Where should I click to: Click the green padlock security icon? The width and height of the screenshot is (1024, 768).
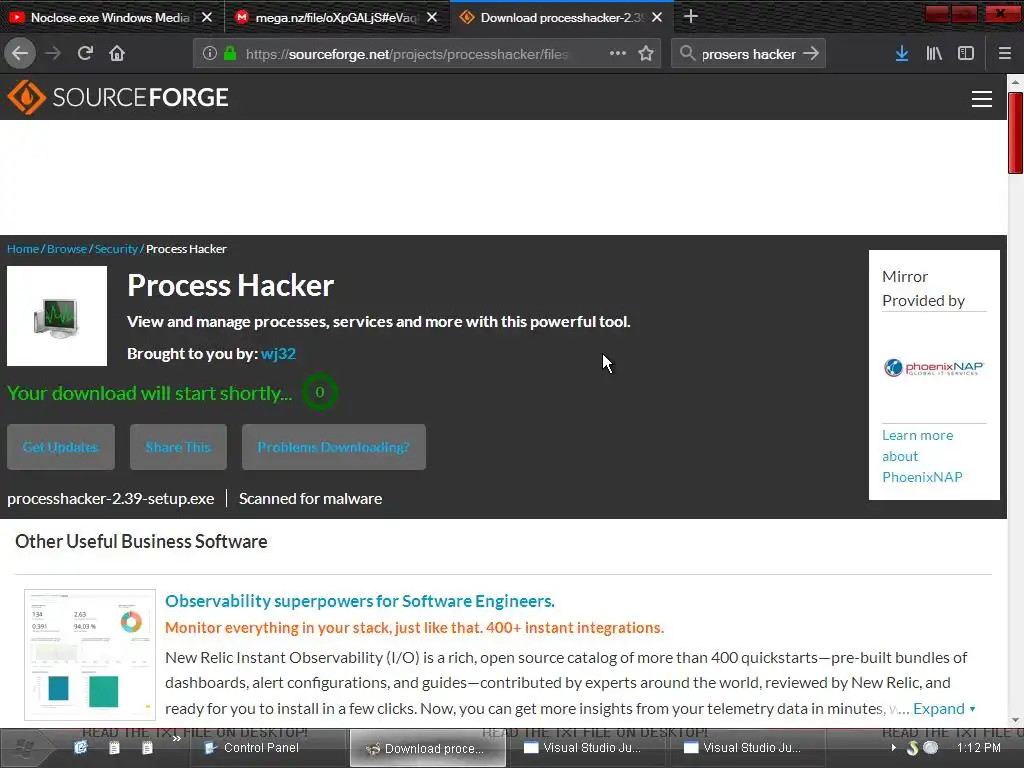click(230, 53)
